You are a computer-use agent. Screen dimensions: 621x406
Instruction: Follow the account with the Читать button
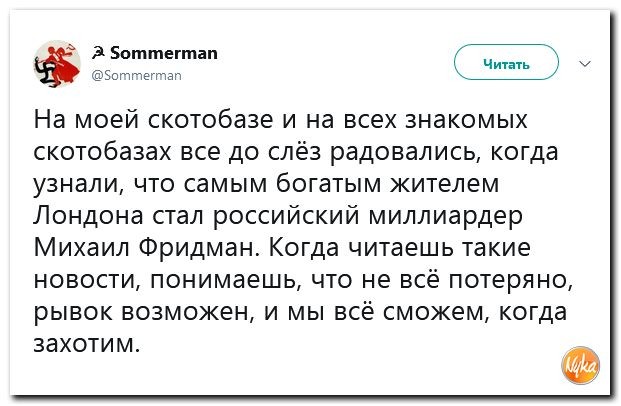(x=506, y=62)
